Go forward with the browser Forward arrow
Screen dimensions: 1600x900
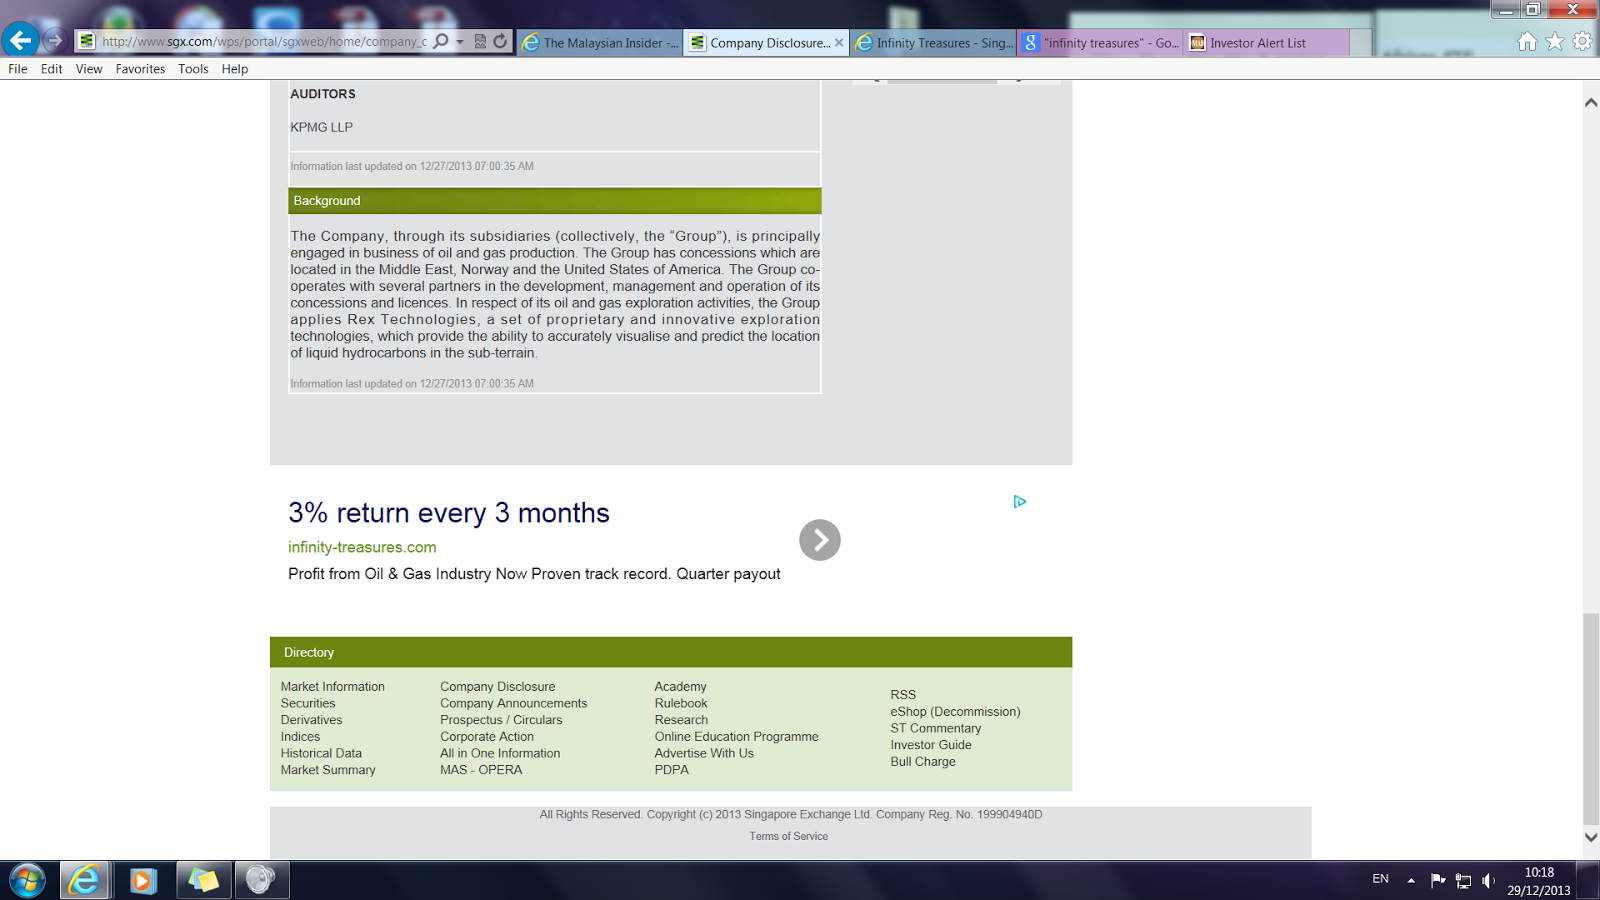pyautogui.click(x=55, y=41)
